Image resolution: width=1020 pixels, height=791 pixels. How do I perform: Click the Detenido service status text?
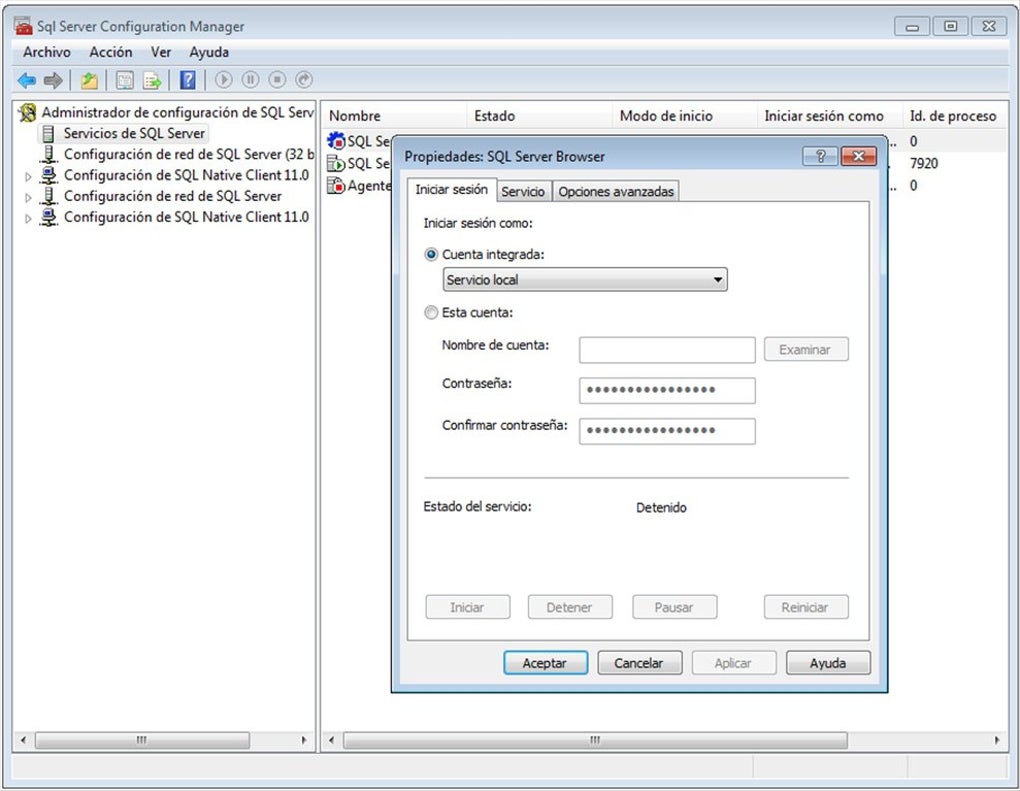pyautogui.click(x=661, y=507)
